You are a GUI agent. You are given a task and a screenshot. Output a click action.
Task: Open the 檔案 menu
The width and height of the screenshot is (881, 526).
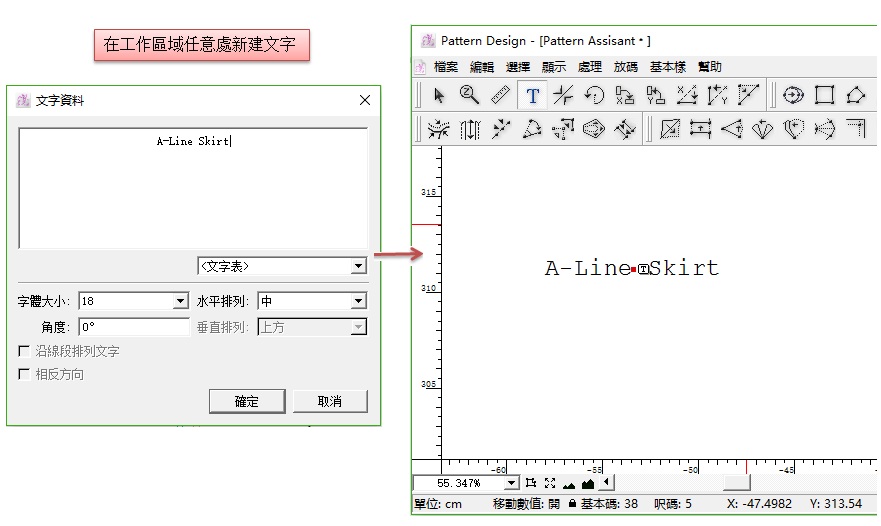[445, 67]
